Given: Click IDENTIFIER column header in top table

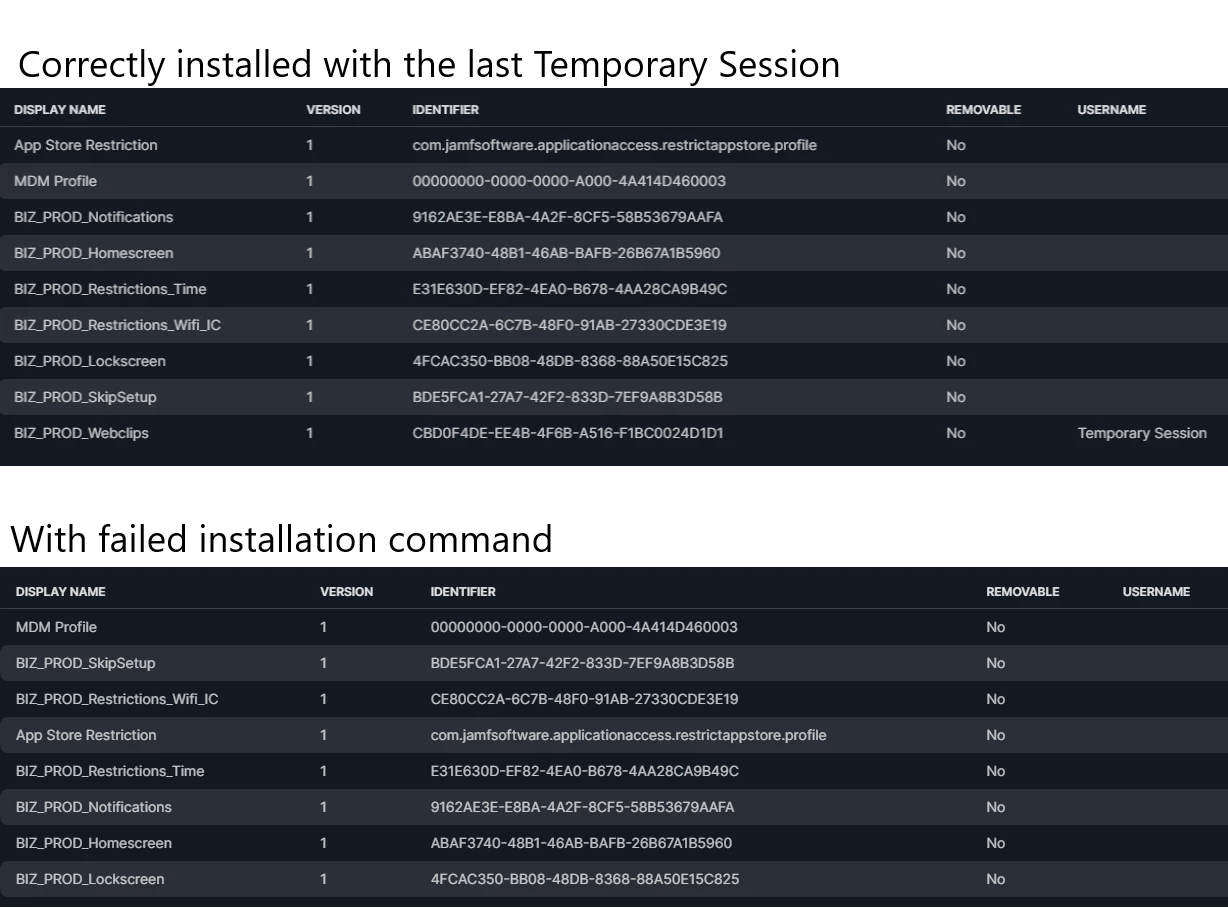Looking at the screenshot, I should point(445,109).
